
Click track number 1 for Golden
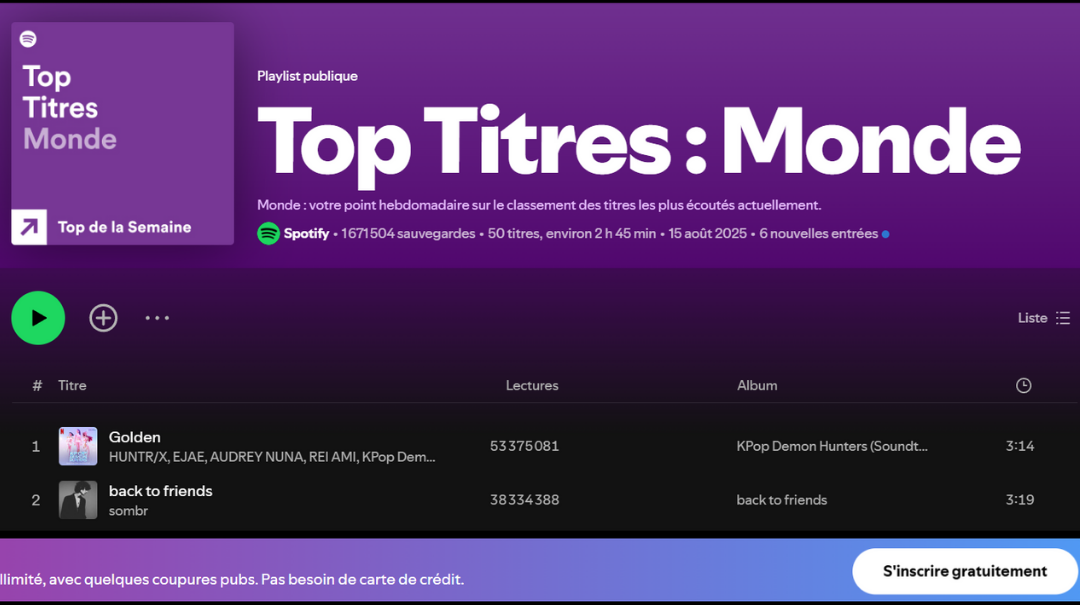point(36,447)
